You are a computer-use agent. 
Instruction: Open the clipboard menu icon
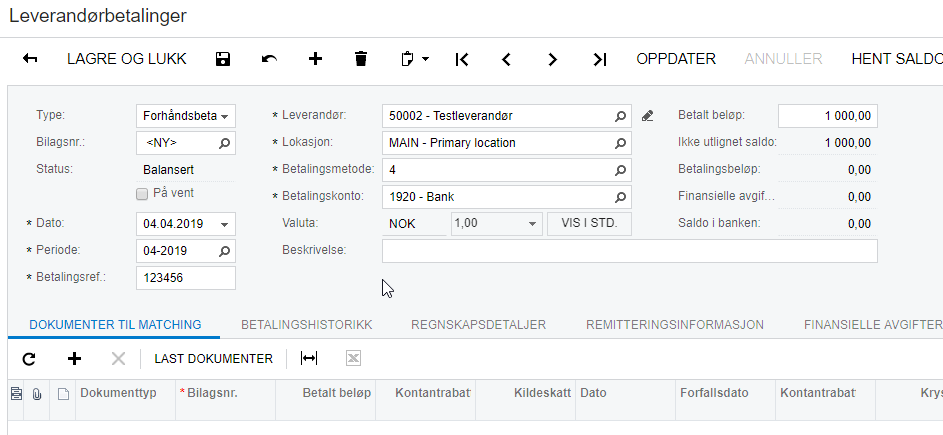click(407, 59)
